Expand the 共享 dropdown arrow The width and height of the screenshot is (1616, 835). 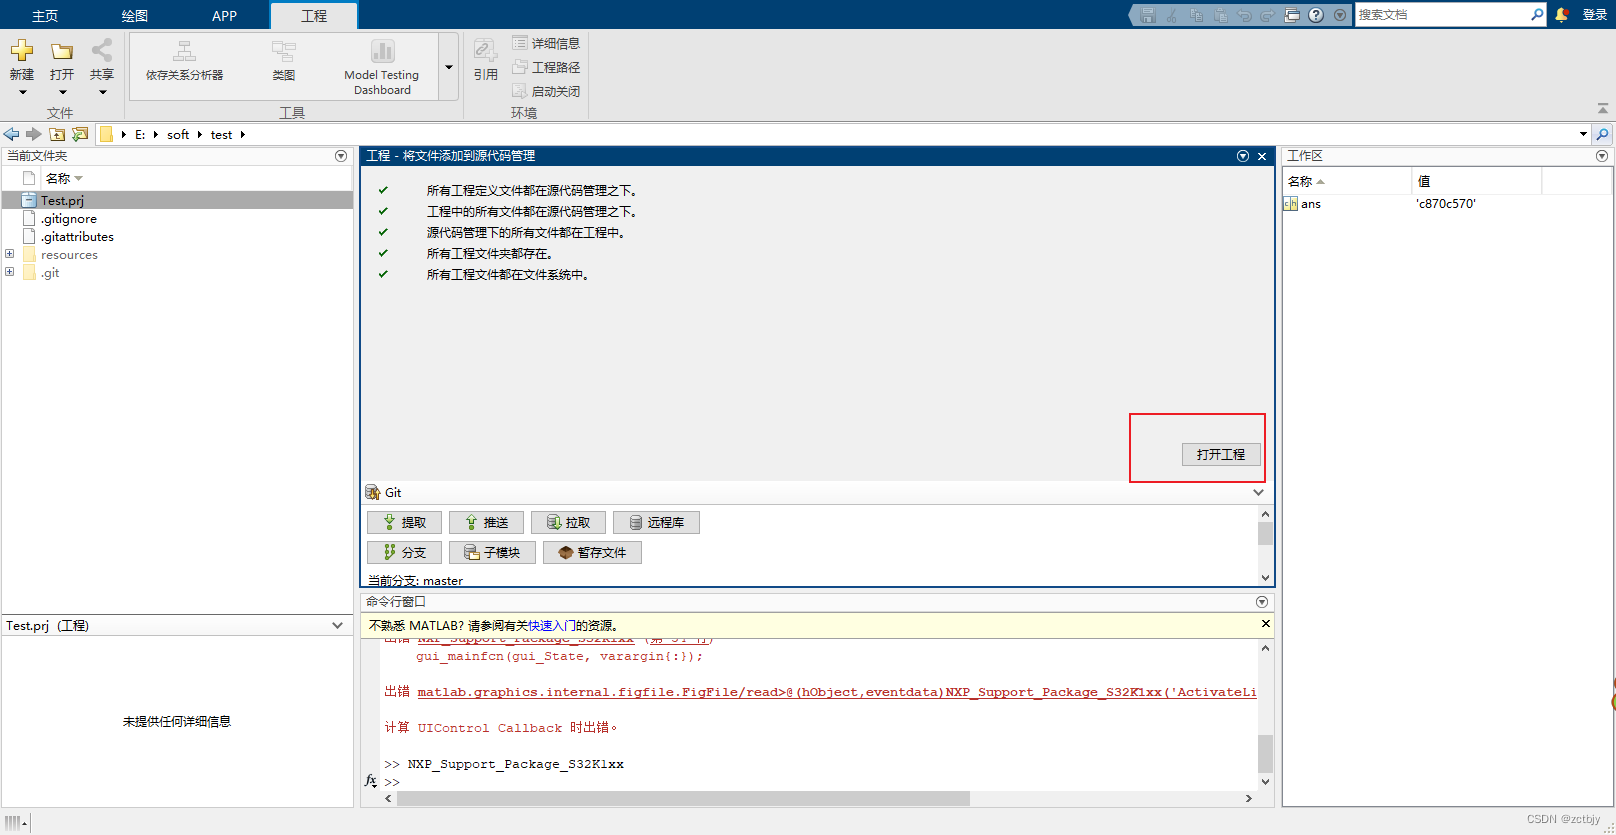coord(102,92)
